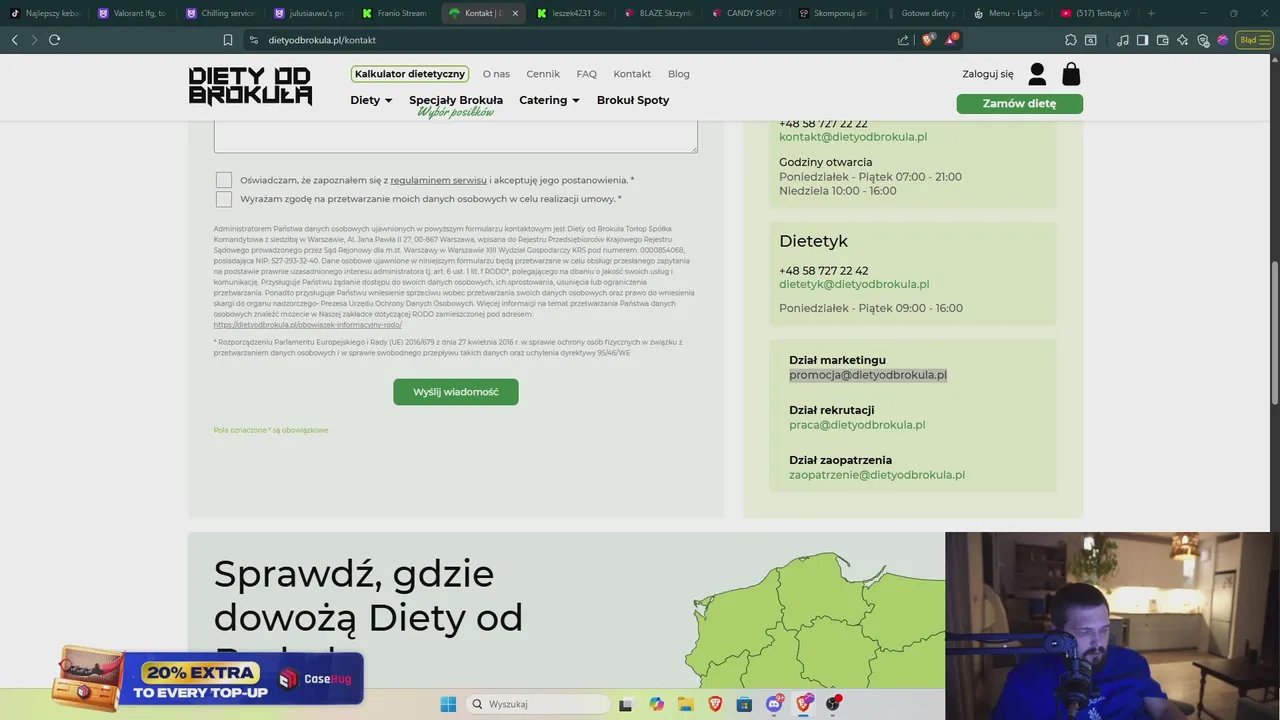1280x720 pixels.
Task: Click inside the message textarea
Action: tap(456, 137)
